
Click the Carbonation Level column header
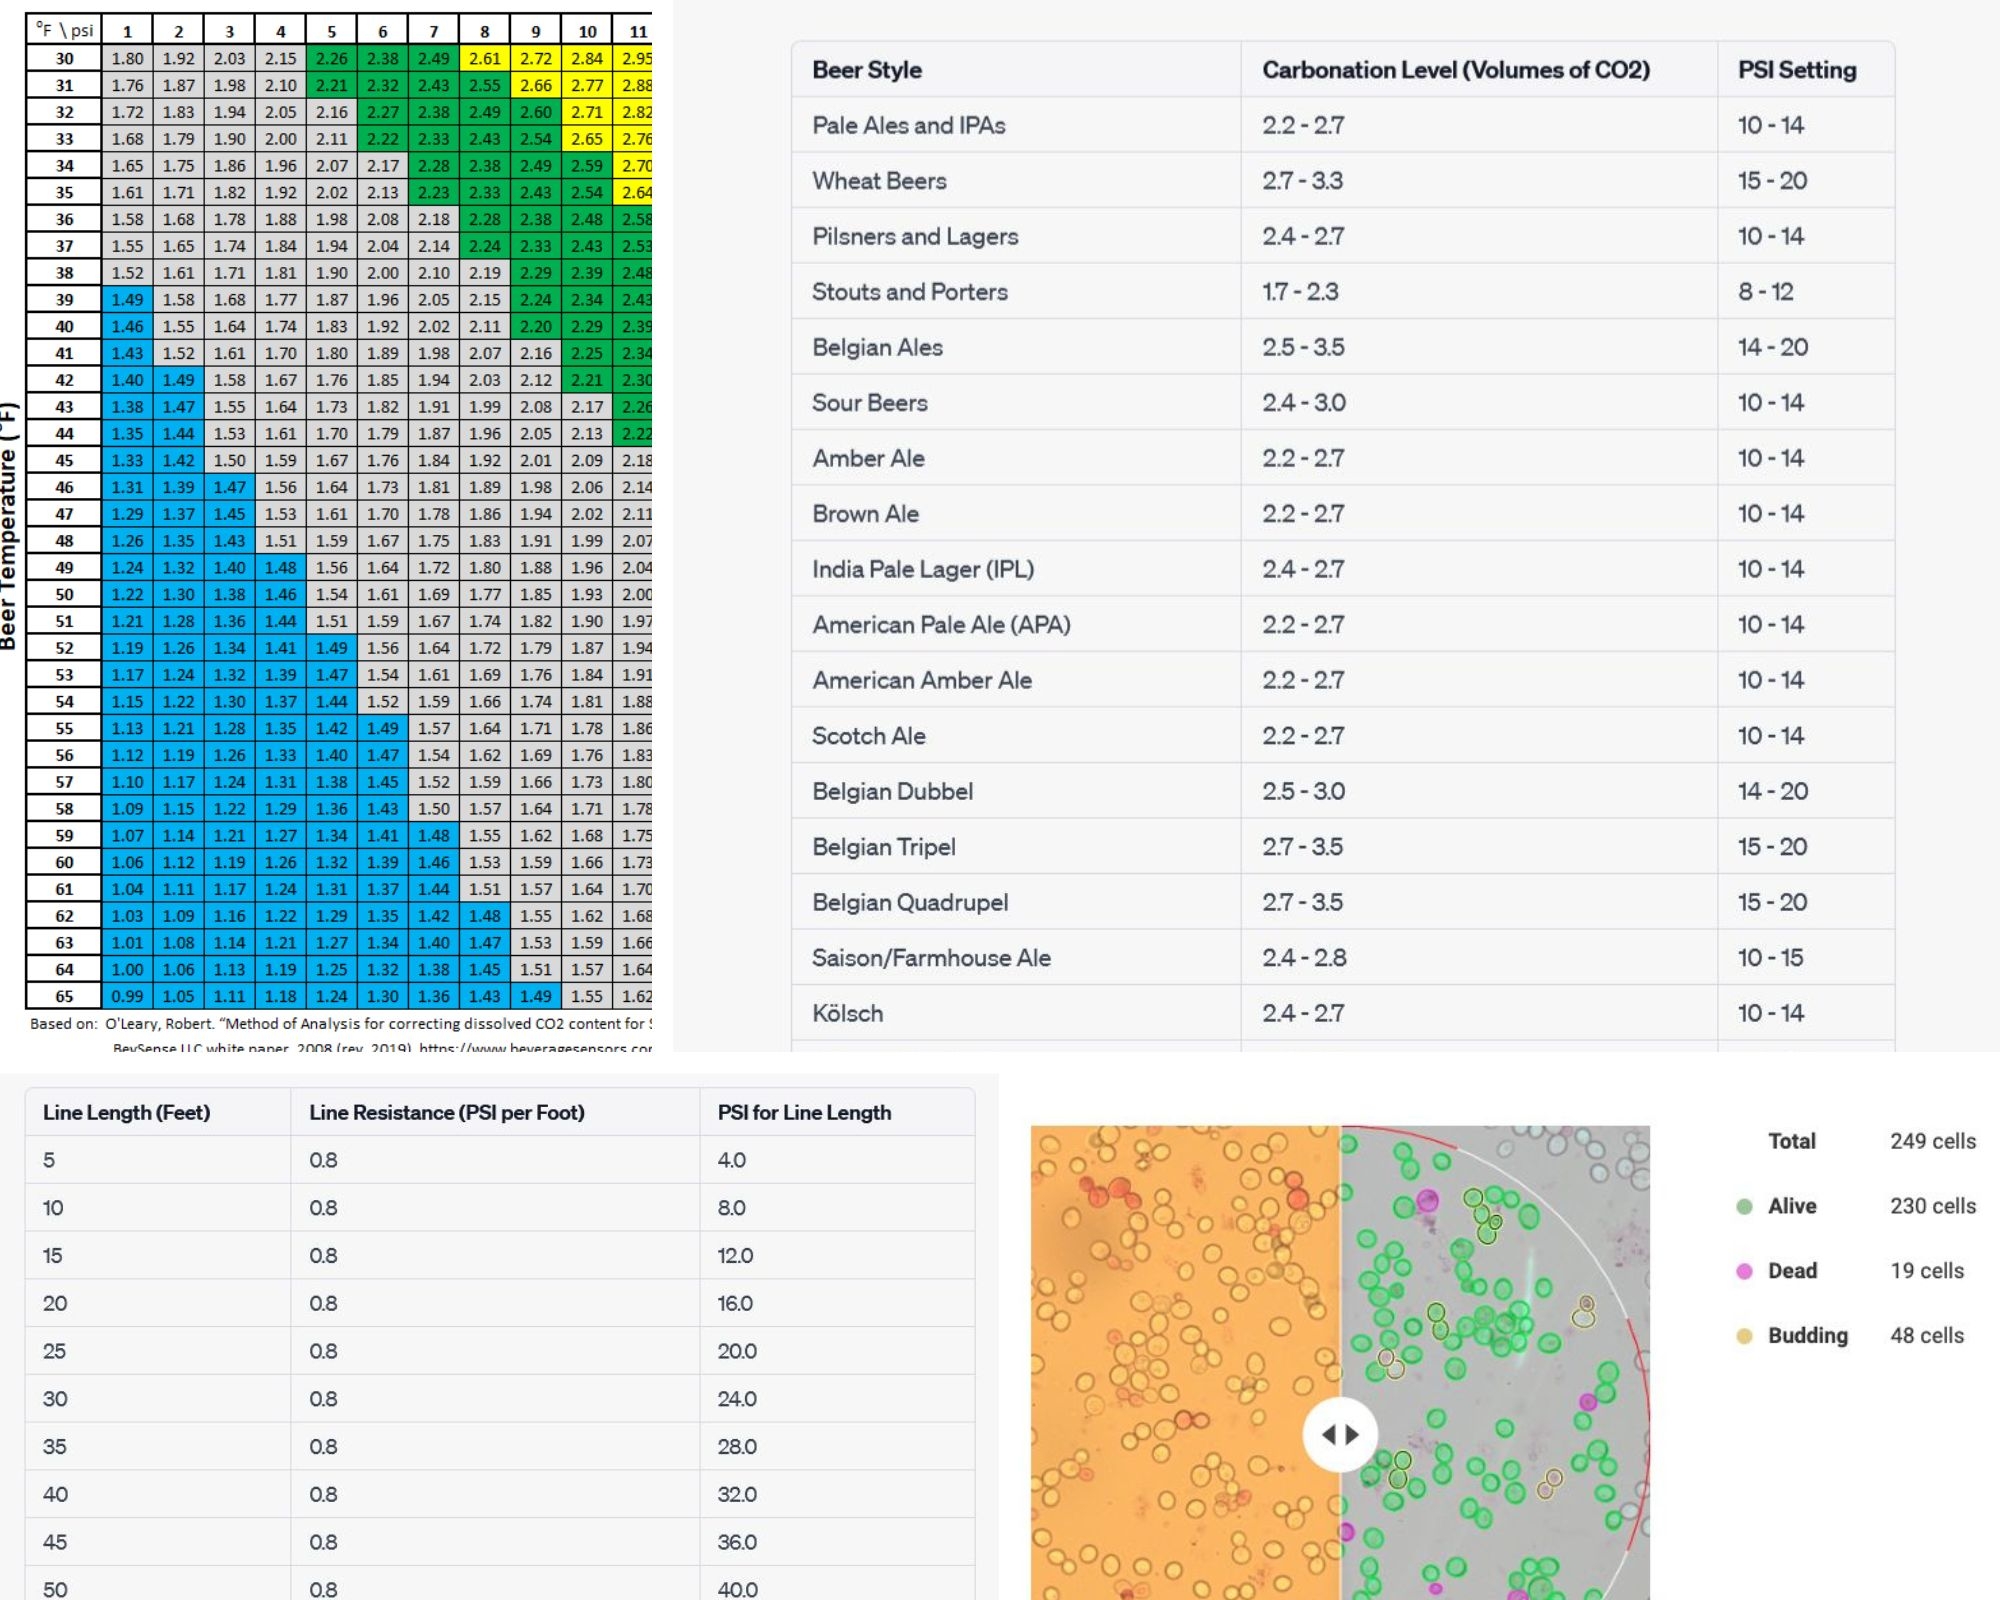tap(1455, 70)
